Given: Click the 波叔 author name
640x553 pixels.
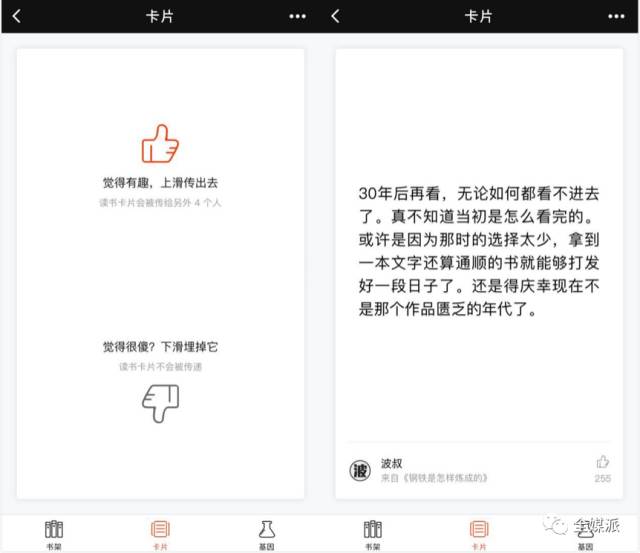Looking at the screenshot, I should click(x=392, y=463).
